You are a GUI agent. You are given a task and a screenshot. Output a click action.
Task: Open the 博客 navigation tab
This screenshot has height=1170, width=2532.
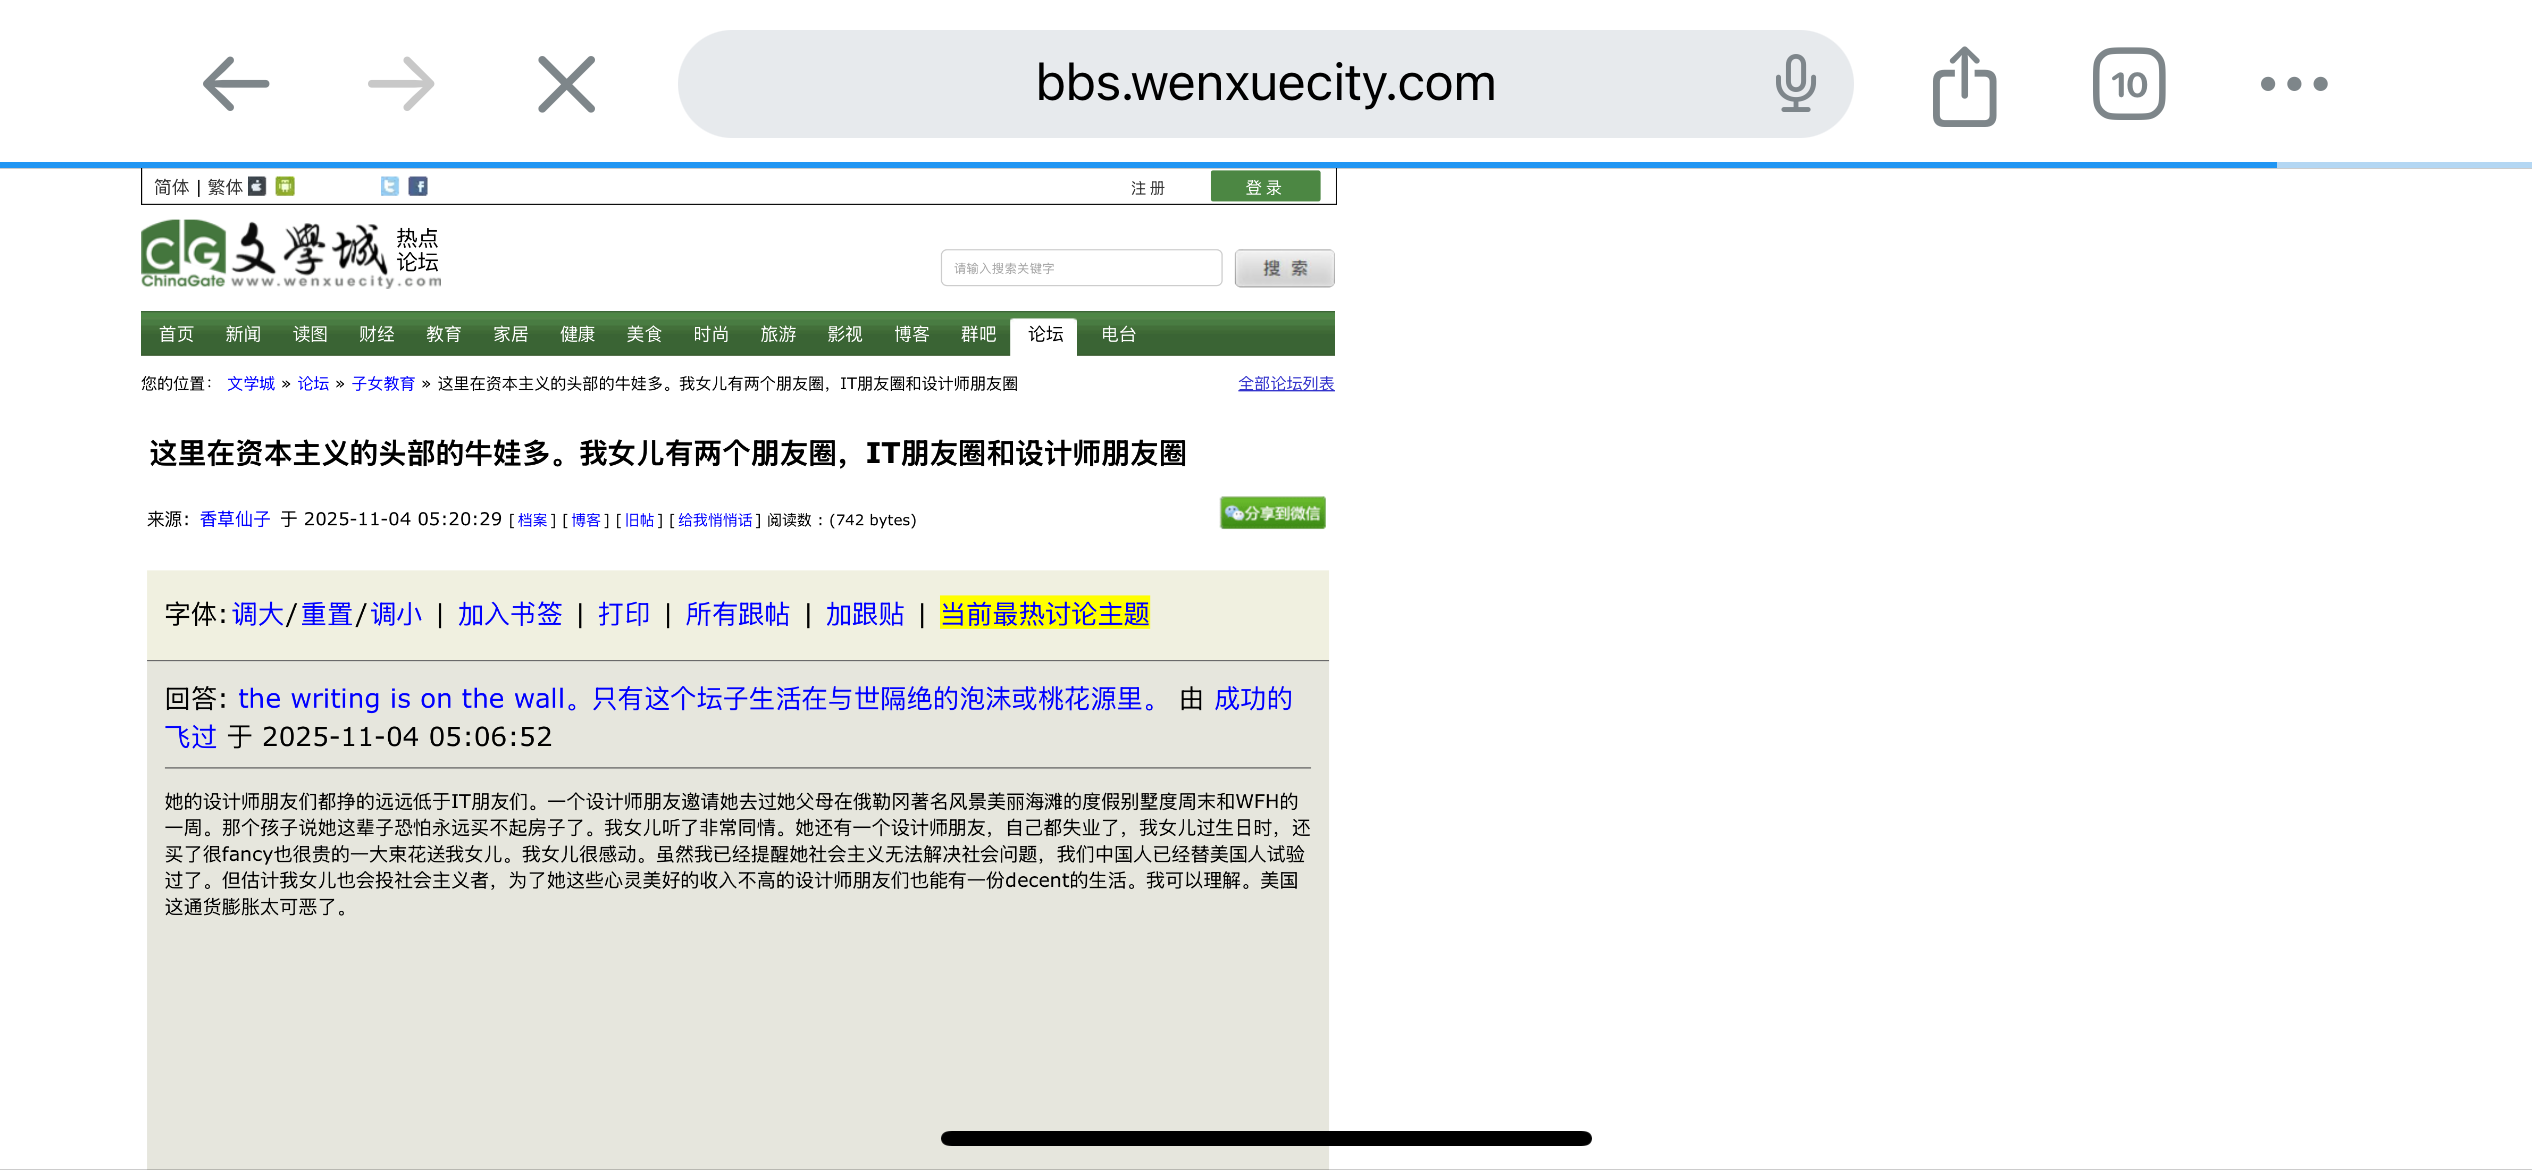(911, 334)
